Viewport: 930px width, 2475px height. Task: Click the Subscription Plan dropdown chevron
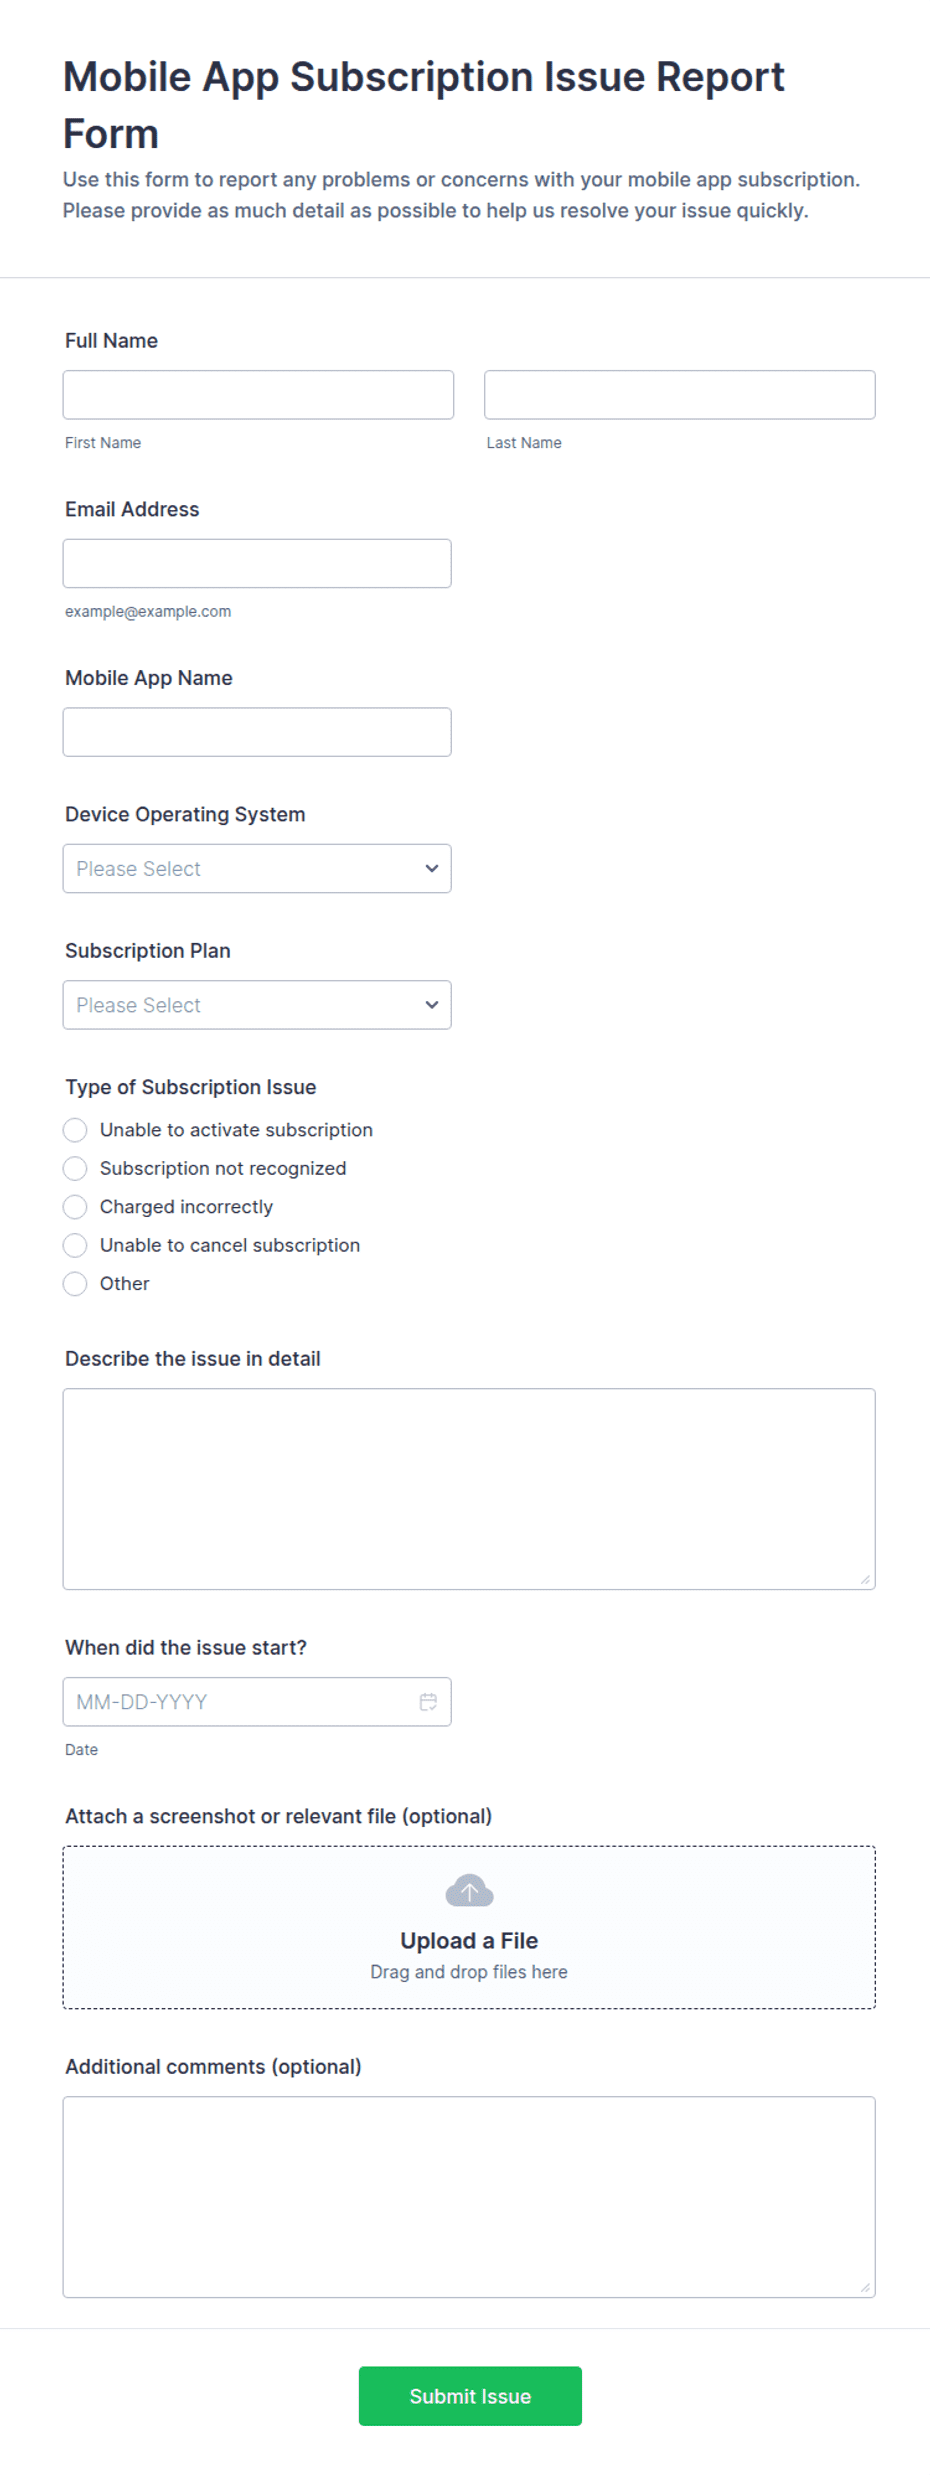[432, 1004]
